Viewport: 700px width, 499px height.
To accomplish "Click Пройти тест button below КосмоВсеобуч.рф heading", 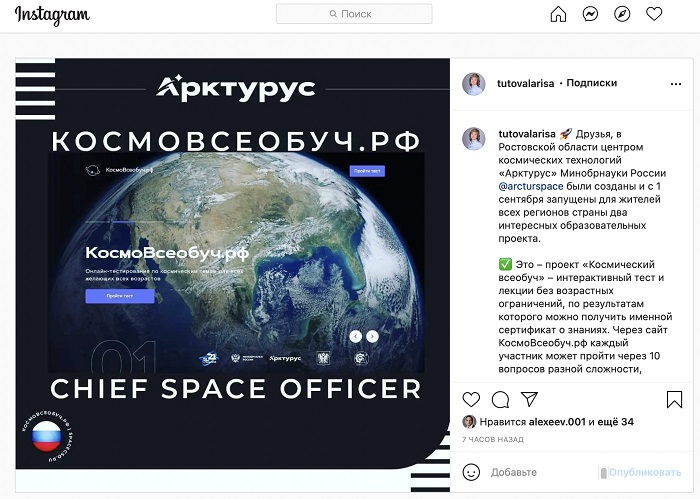I will point(120,296).
